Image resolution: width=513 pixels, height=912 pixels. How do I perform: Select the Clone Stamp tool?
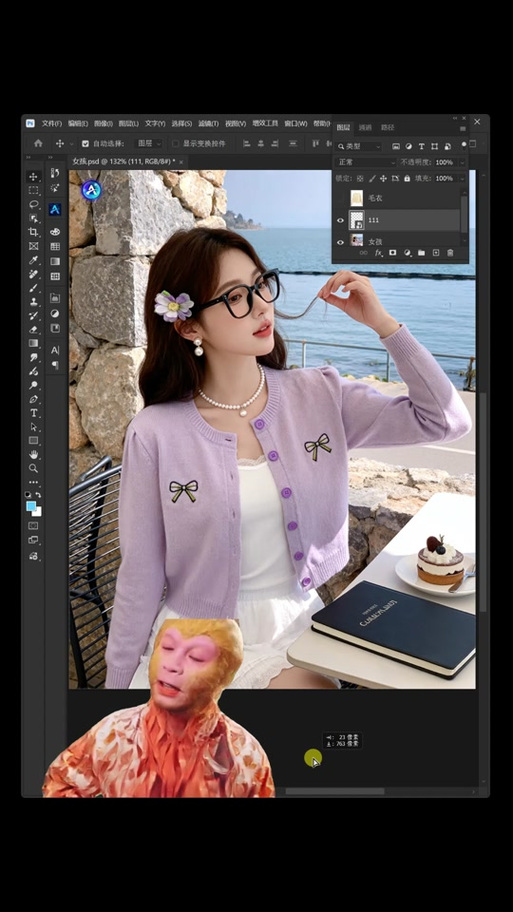pyautogui.click(x=34, y=302)
